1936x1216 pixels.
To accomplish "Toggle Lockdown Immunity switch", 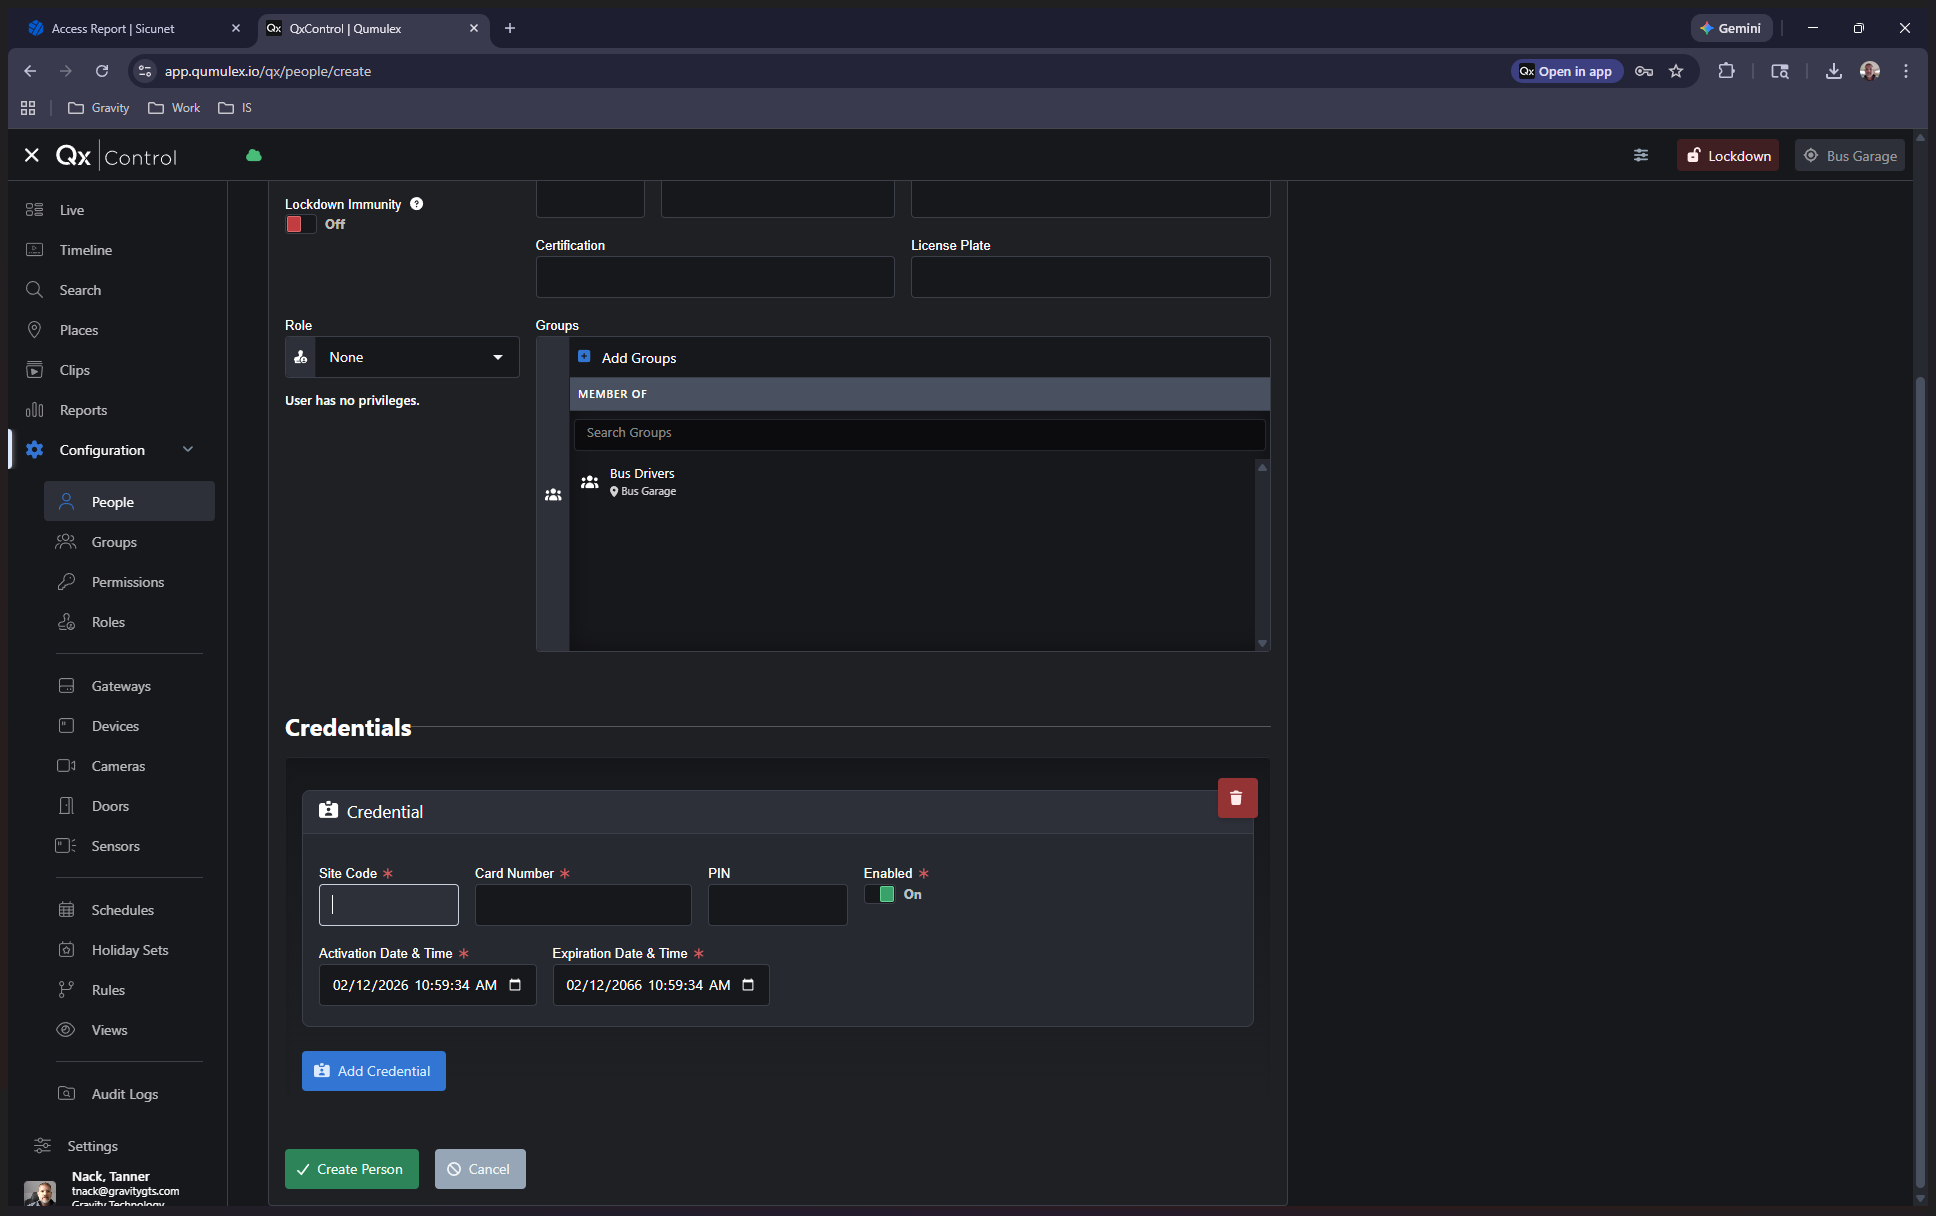I will coord(300,224).
